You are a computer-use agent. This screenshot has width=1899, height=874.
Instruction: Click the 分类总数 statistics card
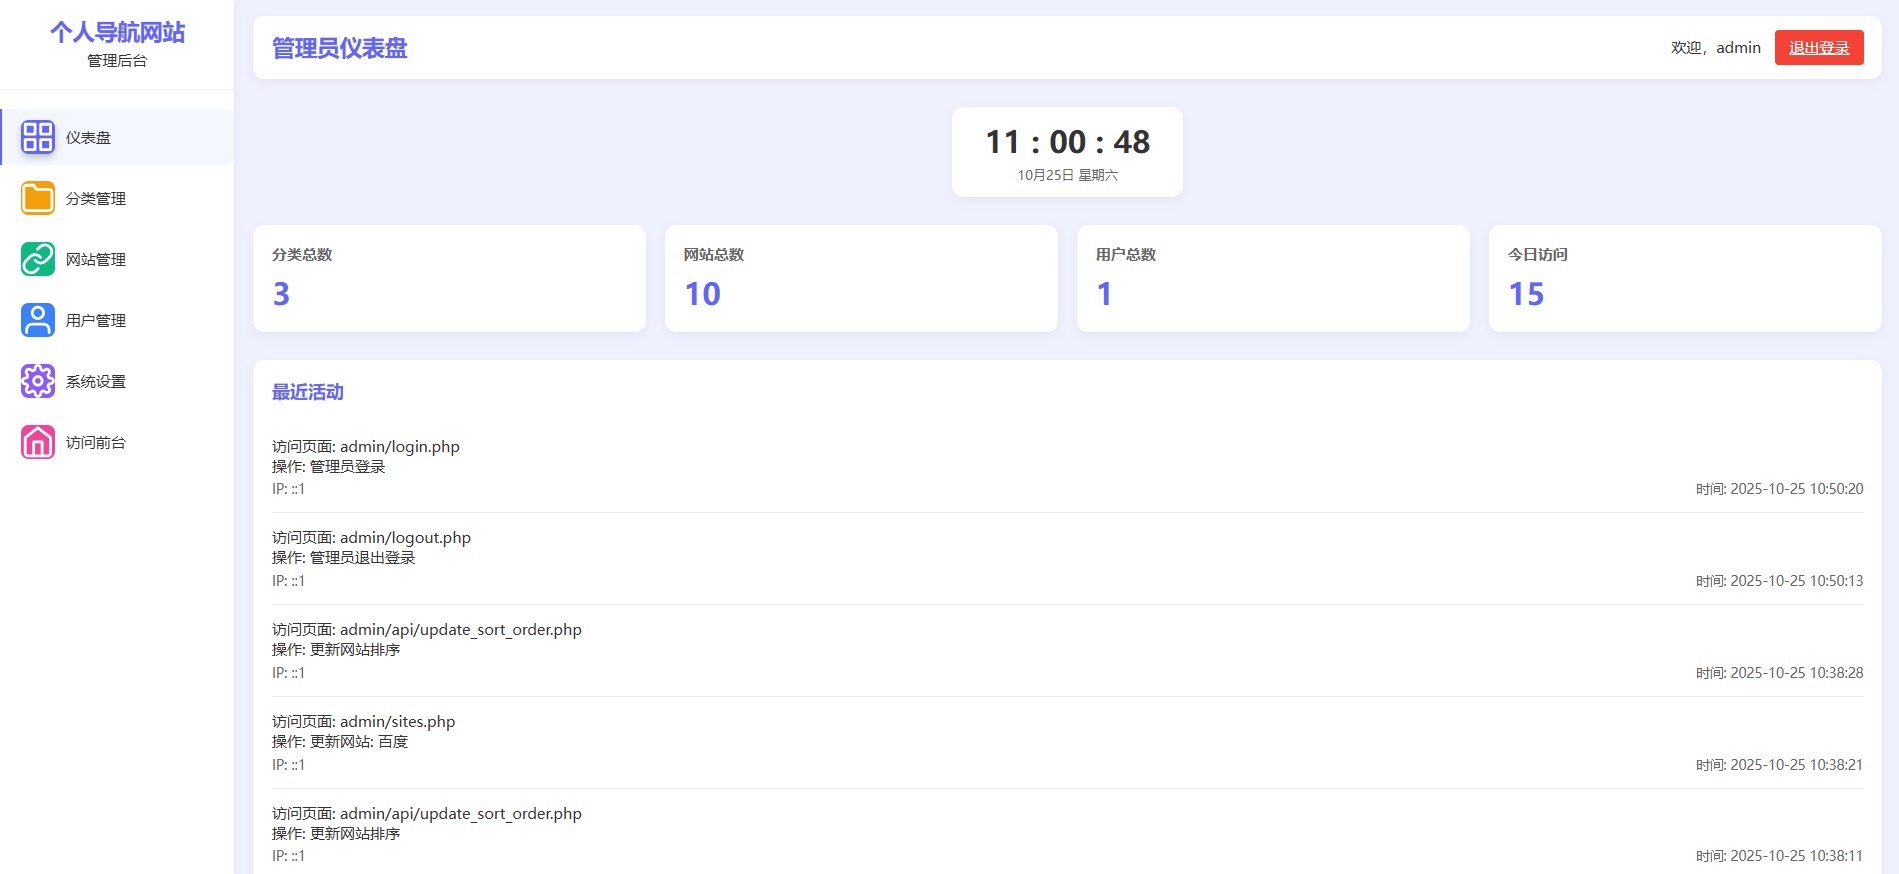pyautogui.click(x=449, y=278)
